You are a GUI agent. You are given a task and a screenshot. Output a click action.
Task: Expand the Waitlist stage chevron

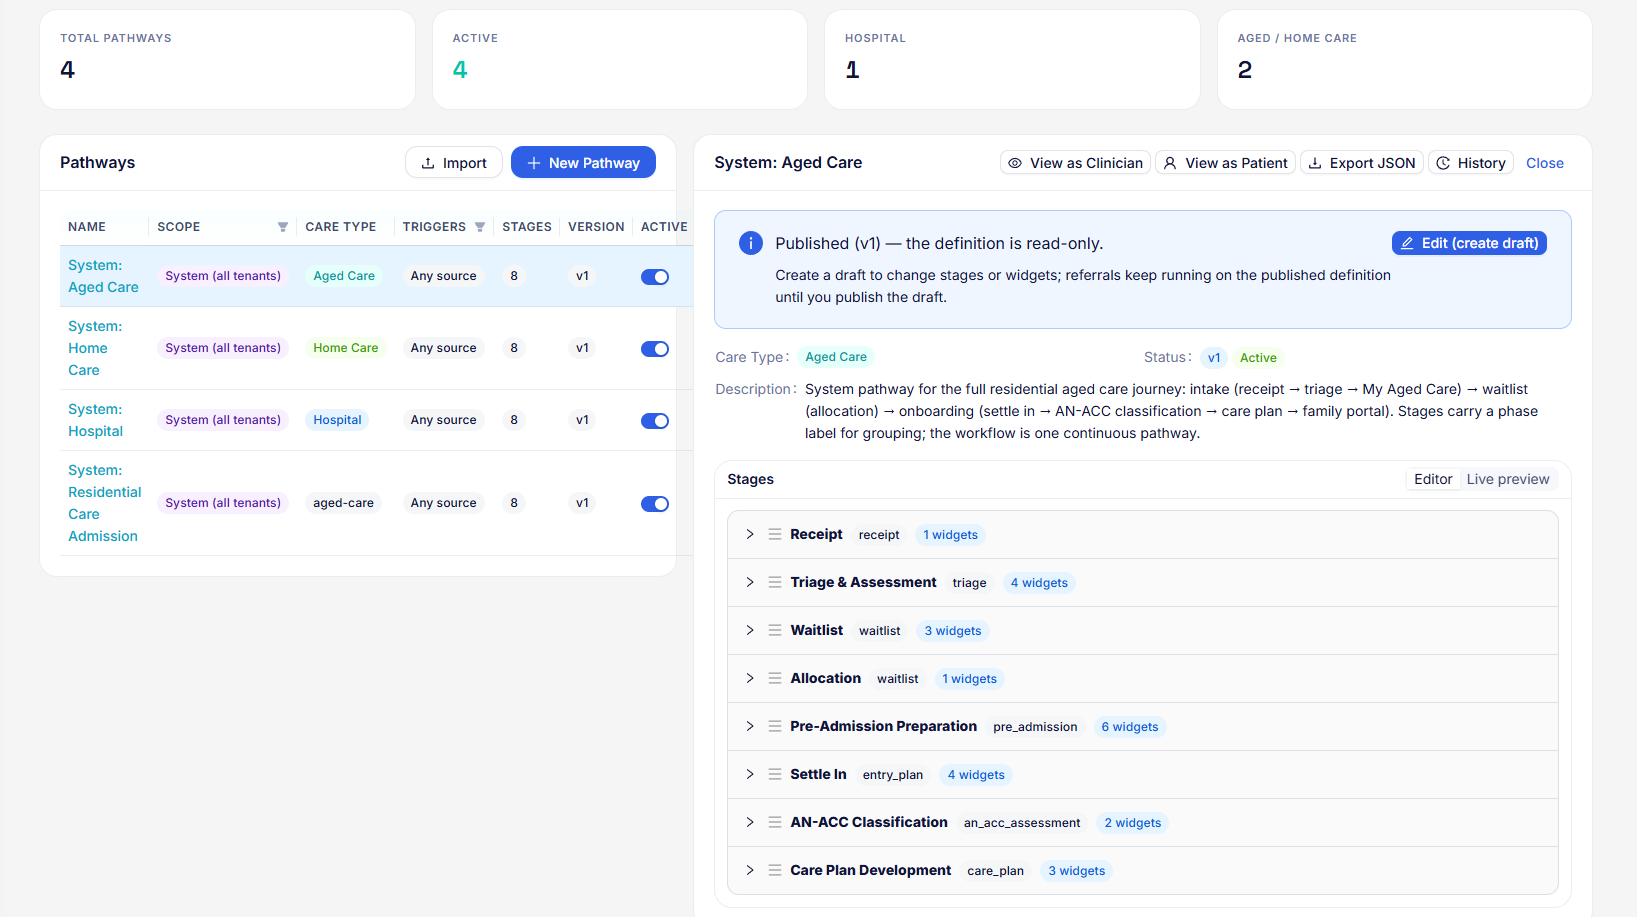tap(750, 630)
